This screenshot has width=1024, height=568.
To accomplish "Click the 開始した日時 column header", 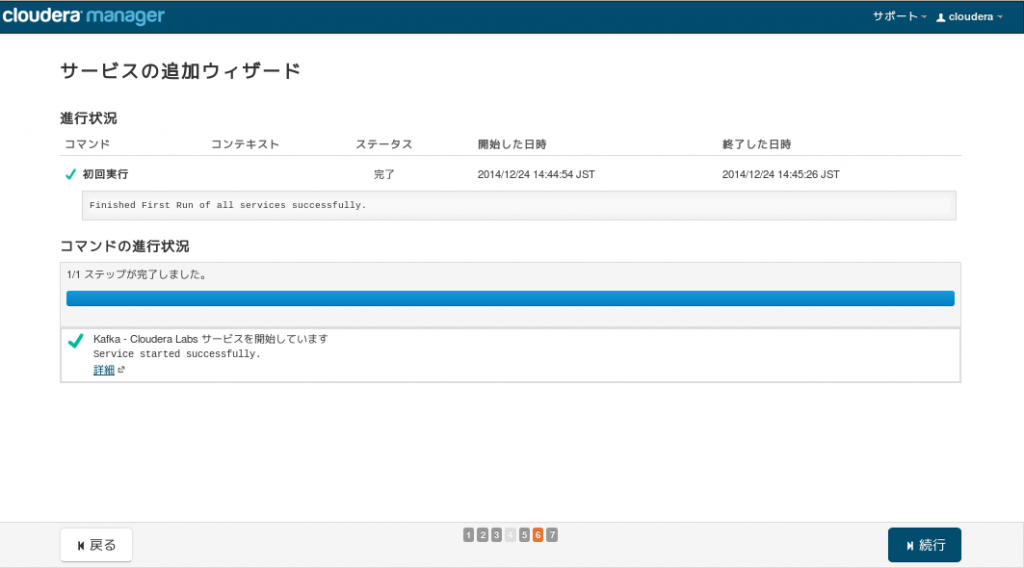I will tap(512, 144).
